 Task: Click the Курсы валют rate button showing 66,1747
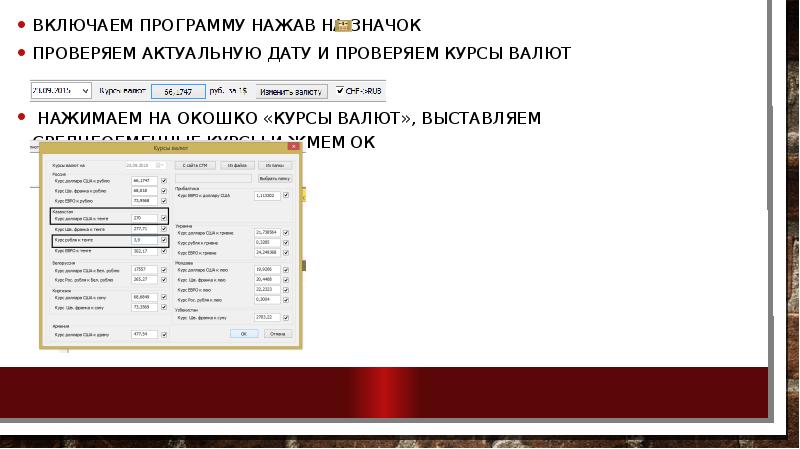177,91
